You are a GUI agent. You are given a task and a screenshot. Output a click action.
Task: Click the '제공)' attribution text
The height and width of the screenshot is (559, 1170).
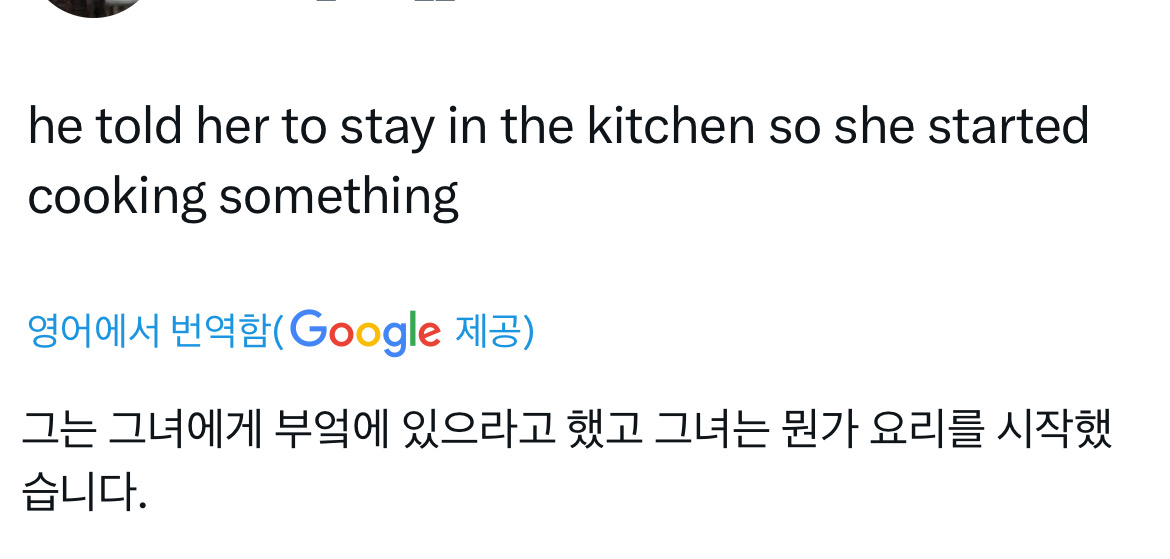(494, 331)
